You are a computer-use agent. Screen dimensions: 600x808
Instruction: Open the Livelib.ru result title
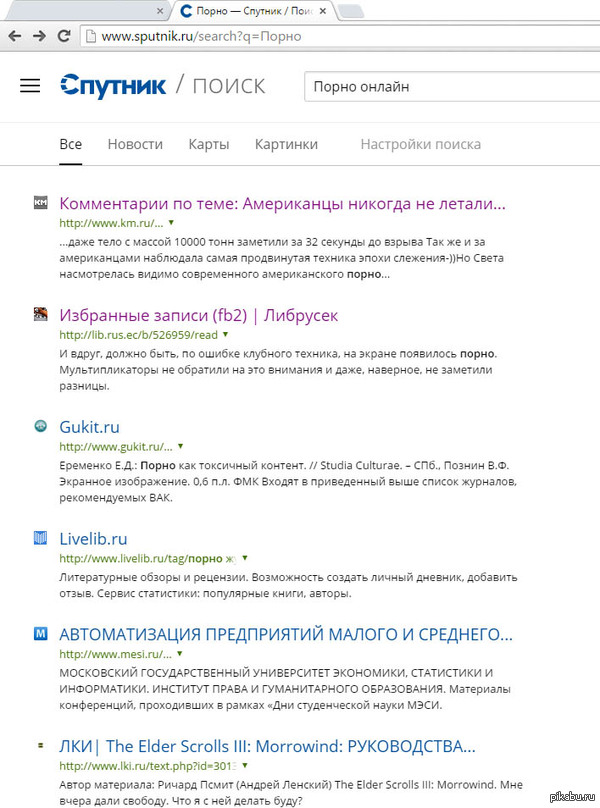pyautogui.click(x=93, y=538)
